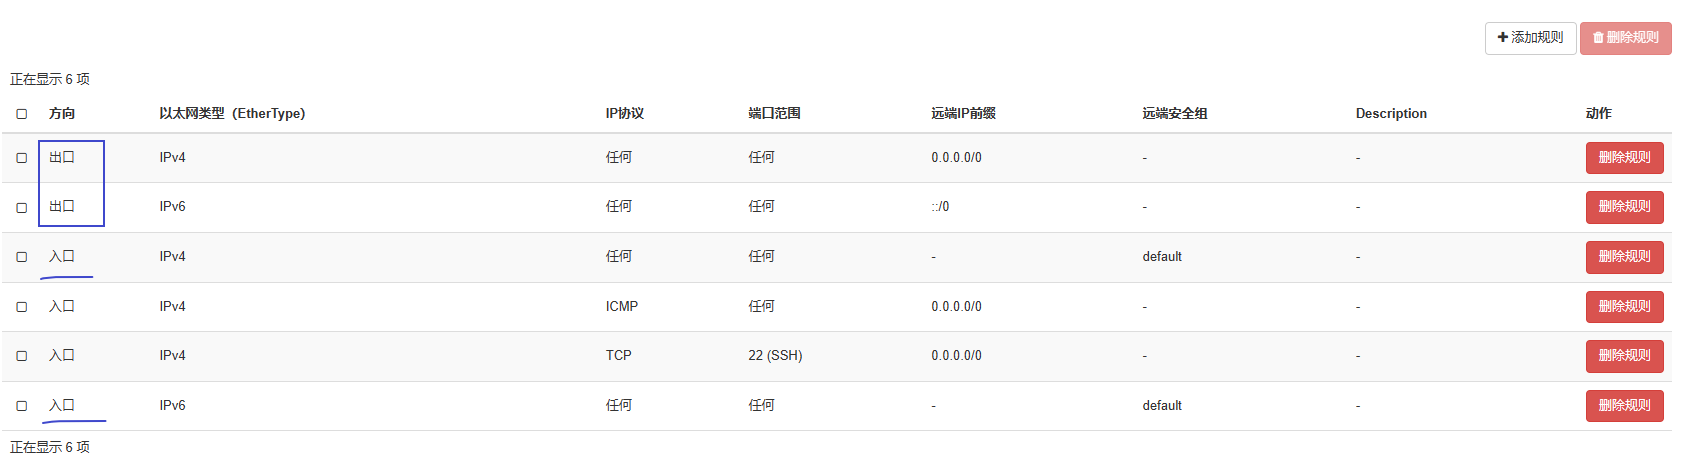The width and height of the screenshot is (1682, 464).
Task: Click the 方向 column header
Action: click(x=62, y=114)
